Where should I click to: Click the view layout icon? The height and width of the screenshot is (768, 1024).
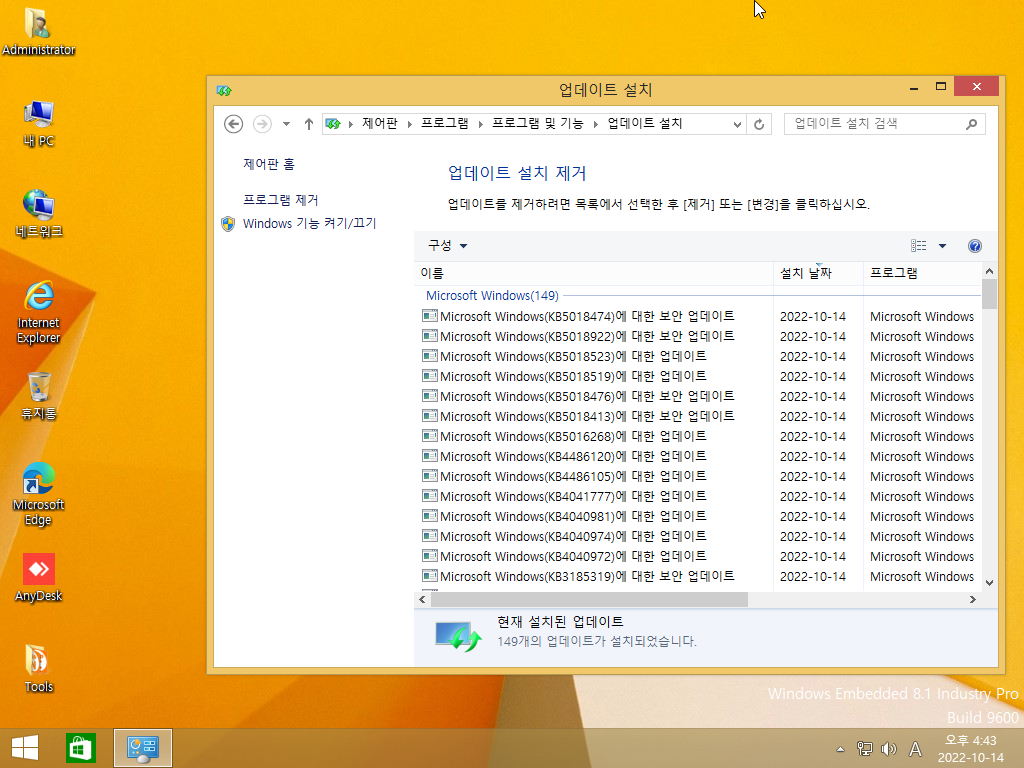point(918,246)
